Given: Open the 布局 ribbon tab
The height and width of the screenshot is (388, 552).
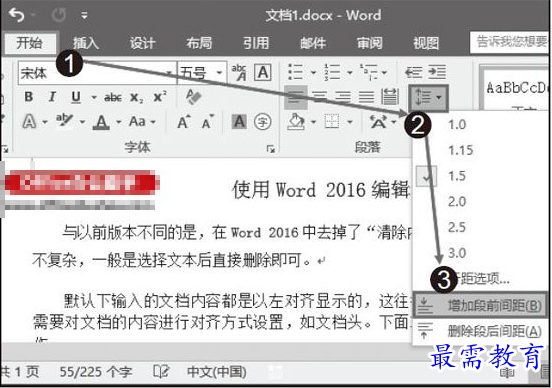Looking at the screenshot, I should pos(199,43).
